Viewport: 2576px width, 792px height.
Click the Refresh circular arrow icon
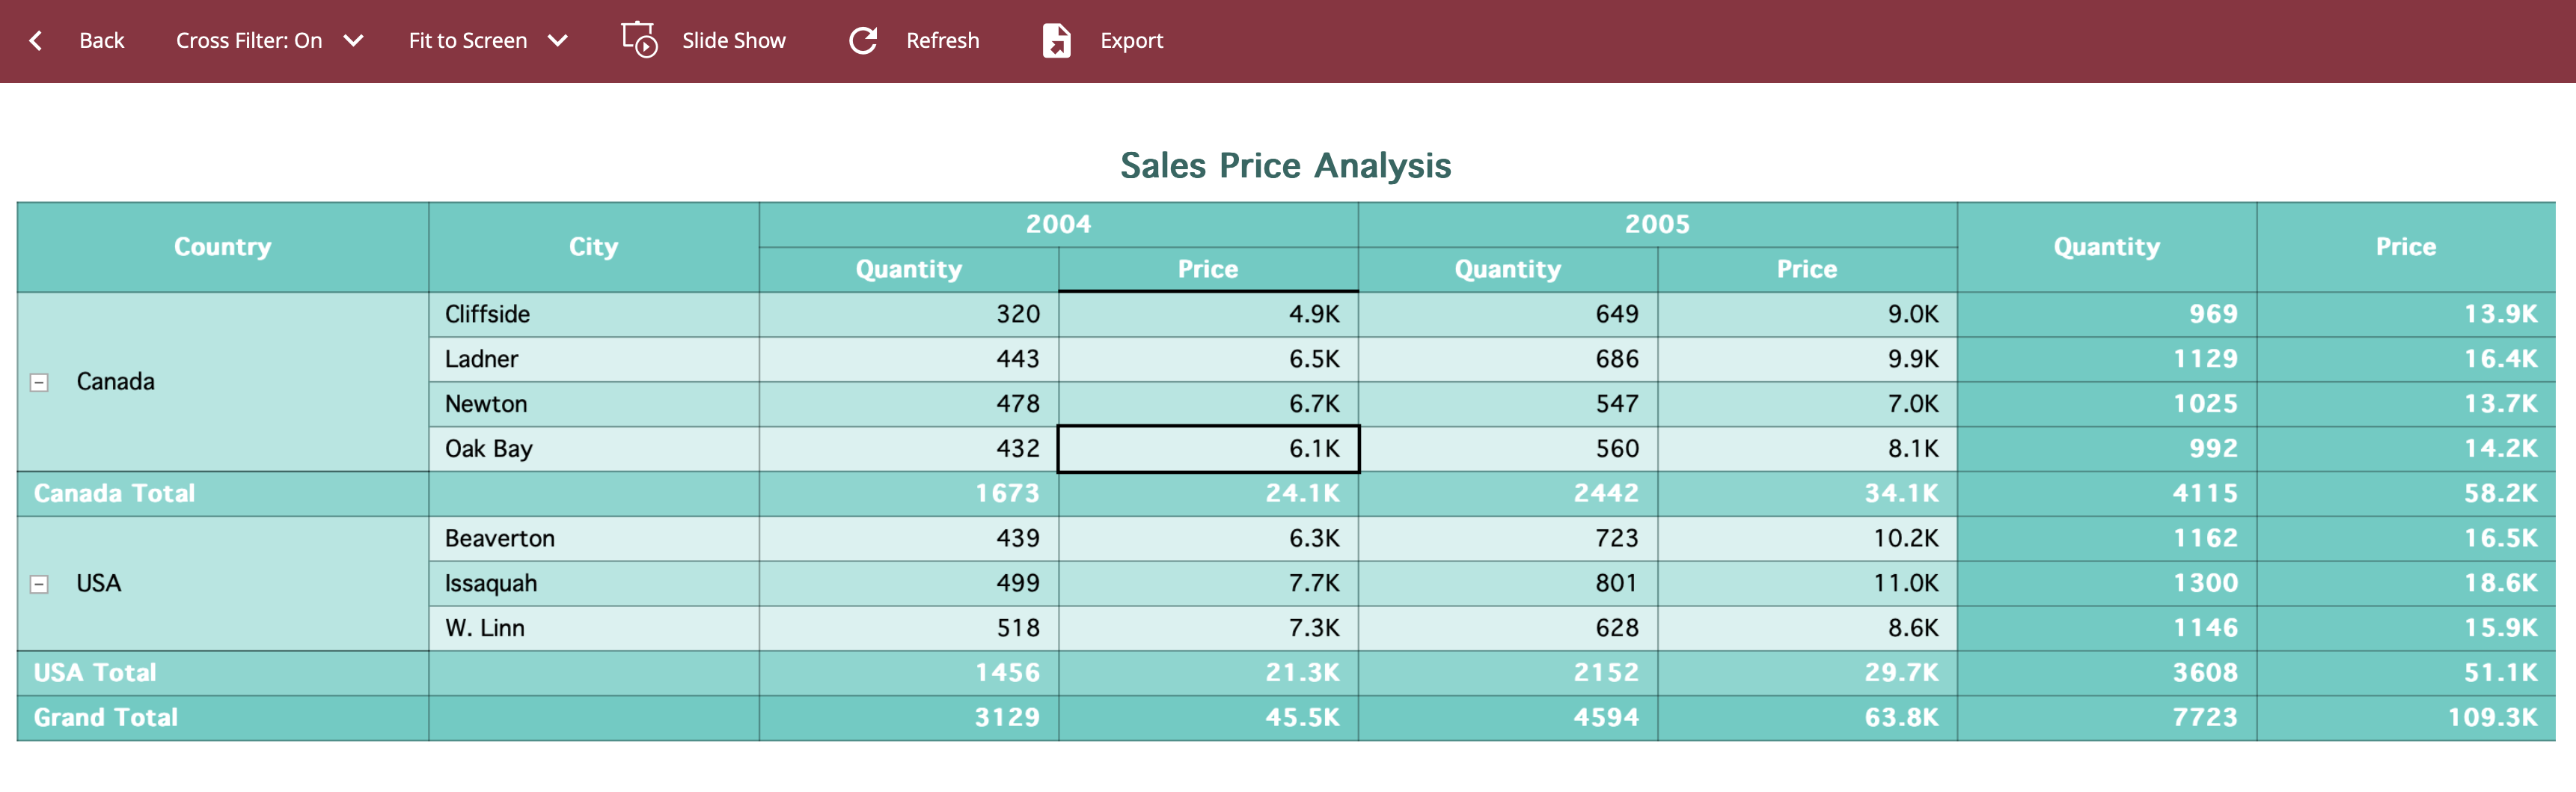tap(862, 41)
